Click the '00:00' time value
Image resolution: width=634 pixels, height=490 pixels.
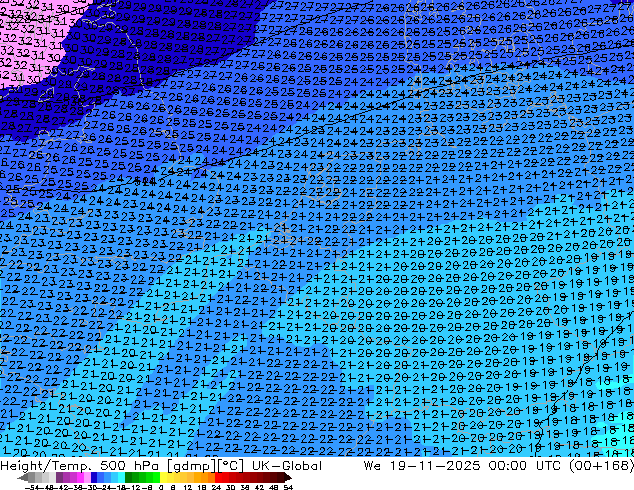pyautogui.click(x=507, y=466)
